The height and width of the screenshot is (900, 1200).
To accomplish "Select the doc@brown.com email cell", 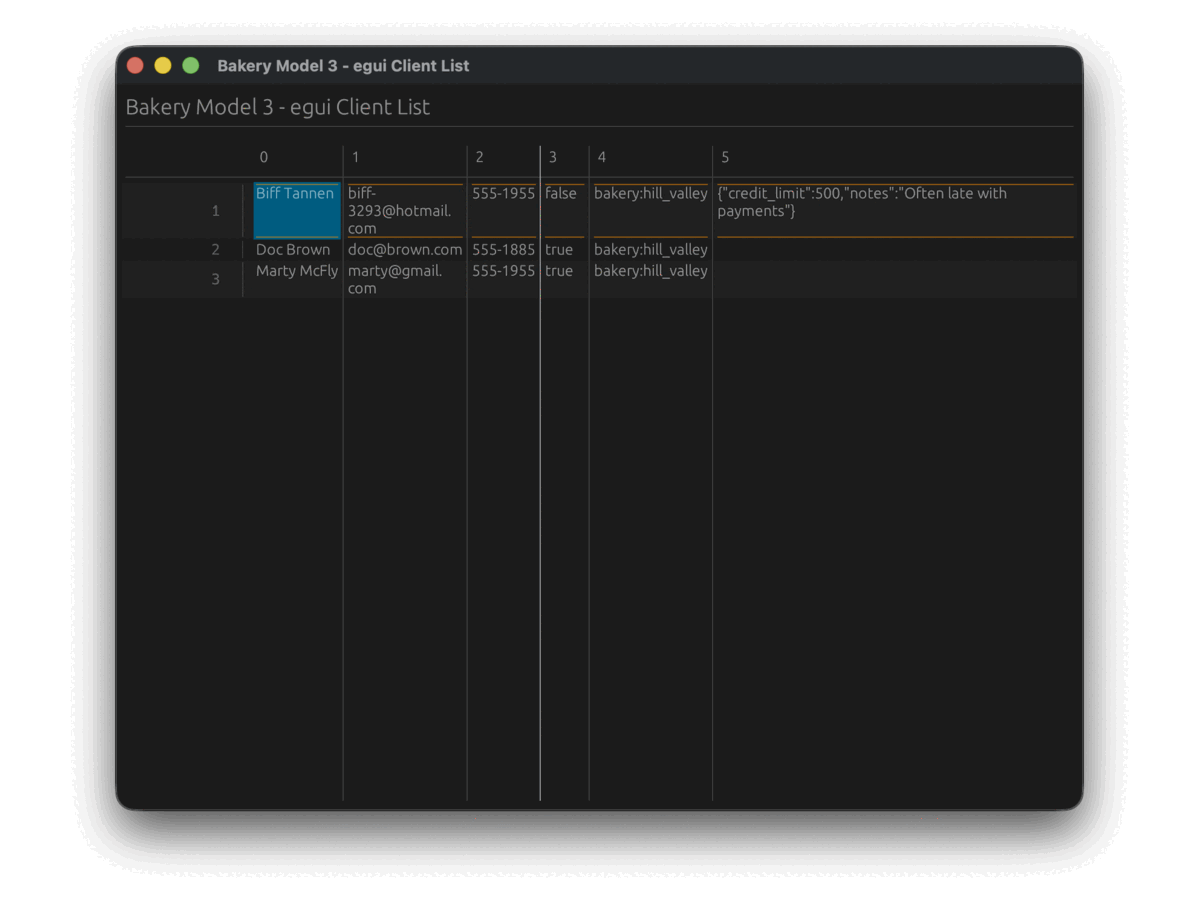I will point(404,249).
